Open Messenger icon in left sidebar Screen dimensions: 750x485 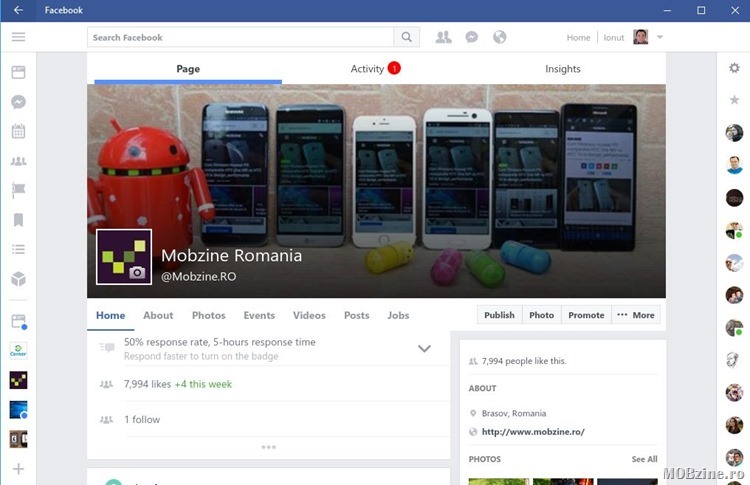pyautogui.click(x=18, y=102)
